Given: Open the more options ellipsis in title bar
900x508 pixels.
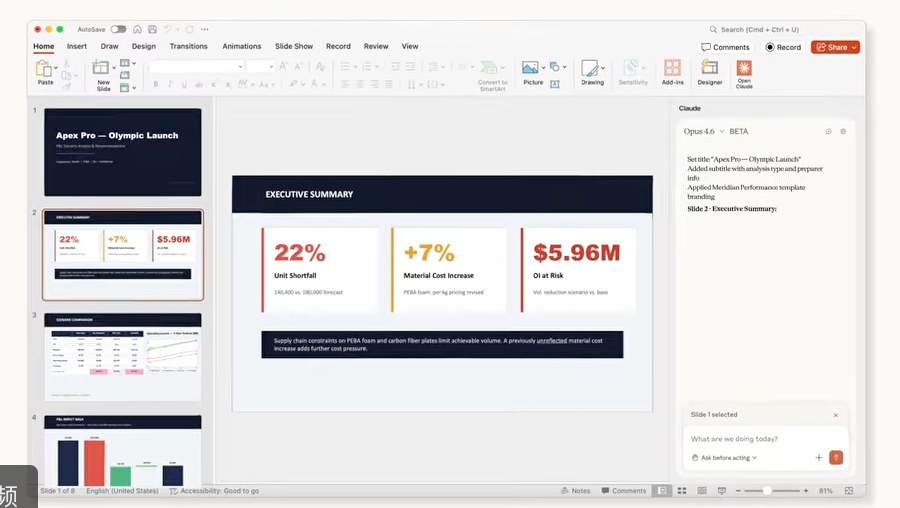Looking at the screenshot, I should [204, 29].
